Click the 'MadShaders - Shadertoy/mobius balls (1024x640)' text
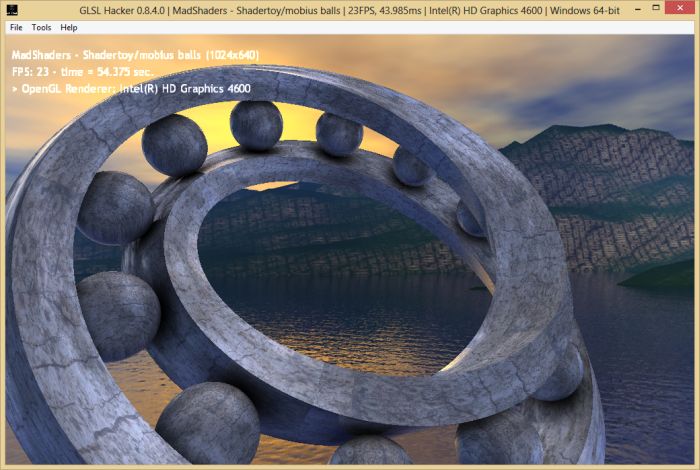 point(135,55)
